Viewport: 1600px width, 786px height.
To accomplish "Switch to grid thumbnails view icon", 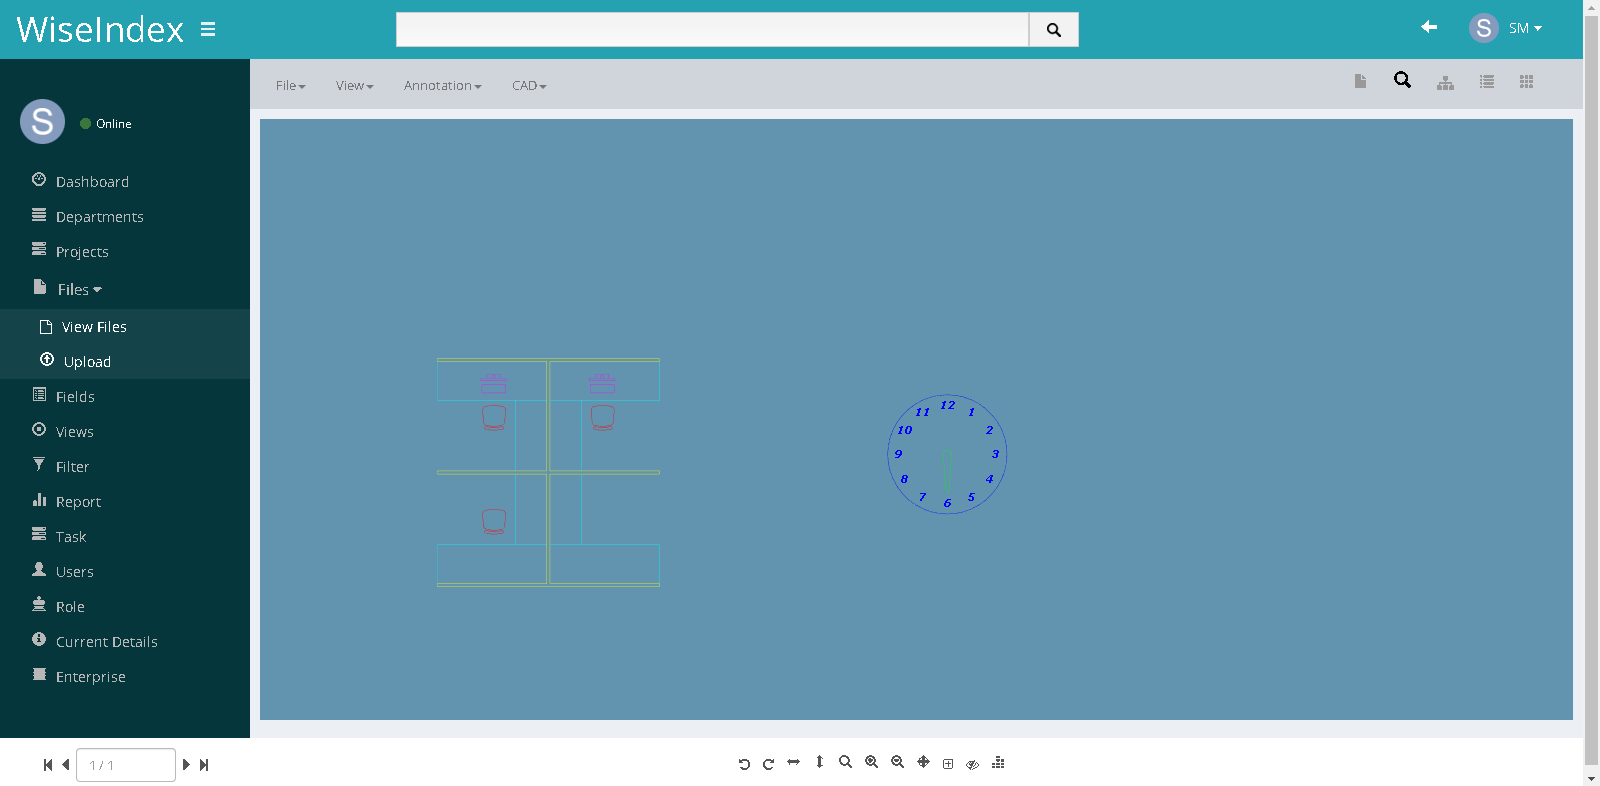I will click(1526, 82).
